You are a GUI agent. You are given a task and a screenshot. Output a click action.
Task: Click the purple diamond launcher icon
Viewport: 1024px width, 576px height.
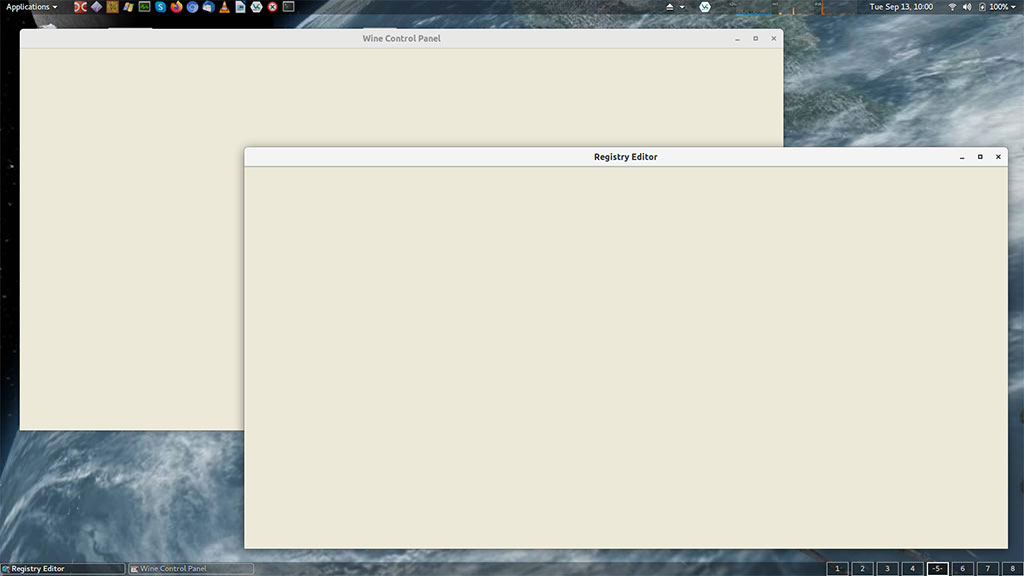pos(97,7)
